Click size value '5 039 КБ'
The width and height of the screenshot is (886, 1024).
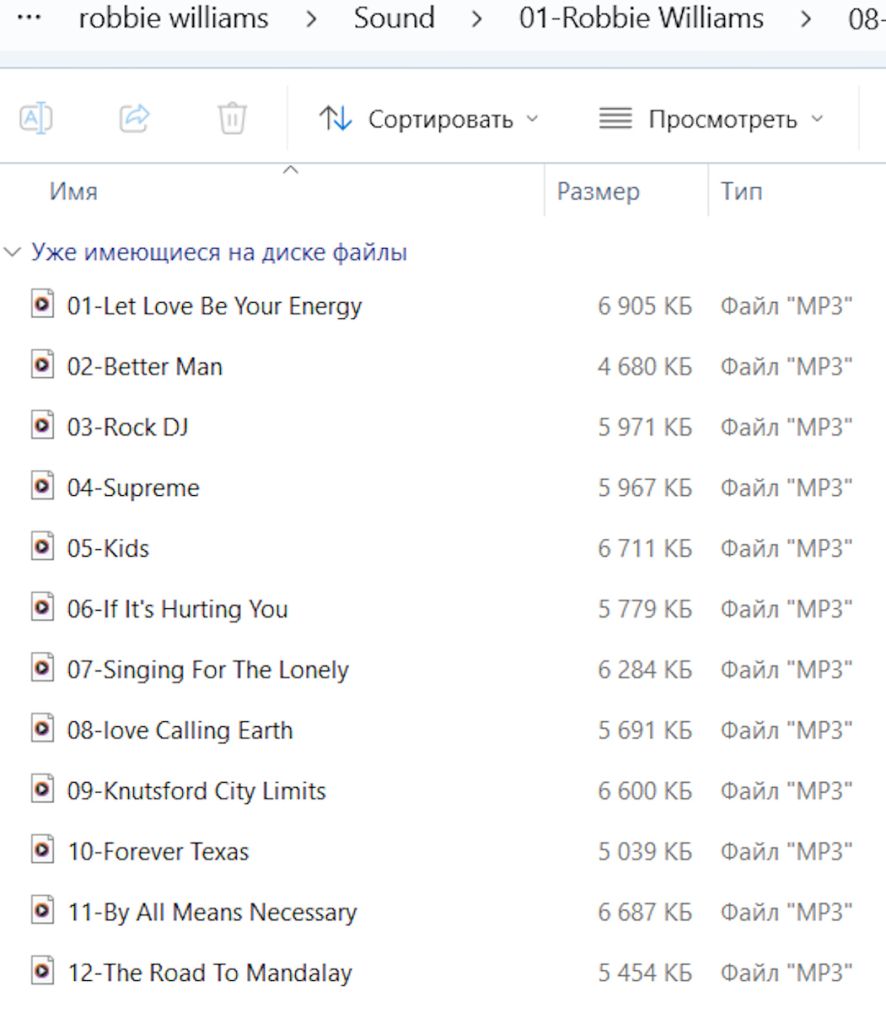[644, 852]
